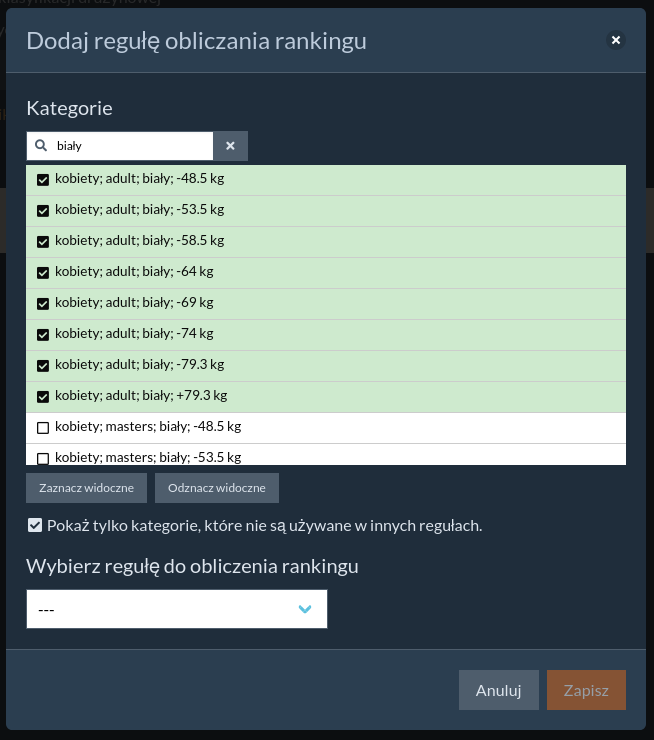Click the search magnifier icon
The width and height of the screenshot is (654, 740).
[x=41, y=146]
